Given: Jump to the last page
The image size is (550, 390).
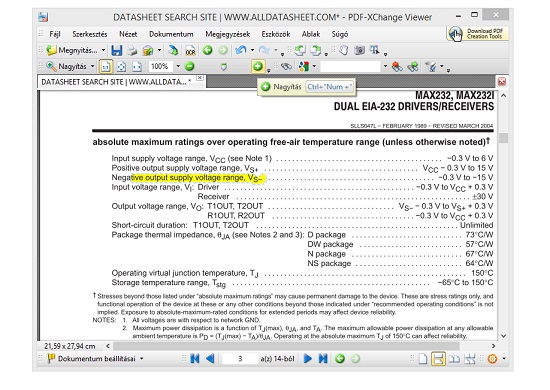Looking at the screenshot, I should coord(323,359).
